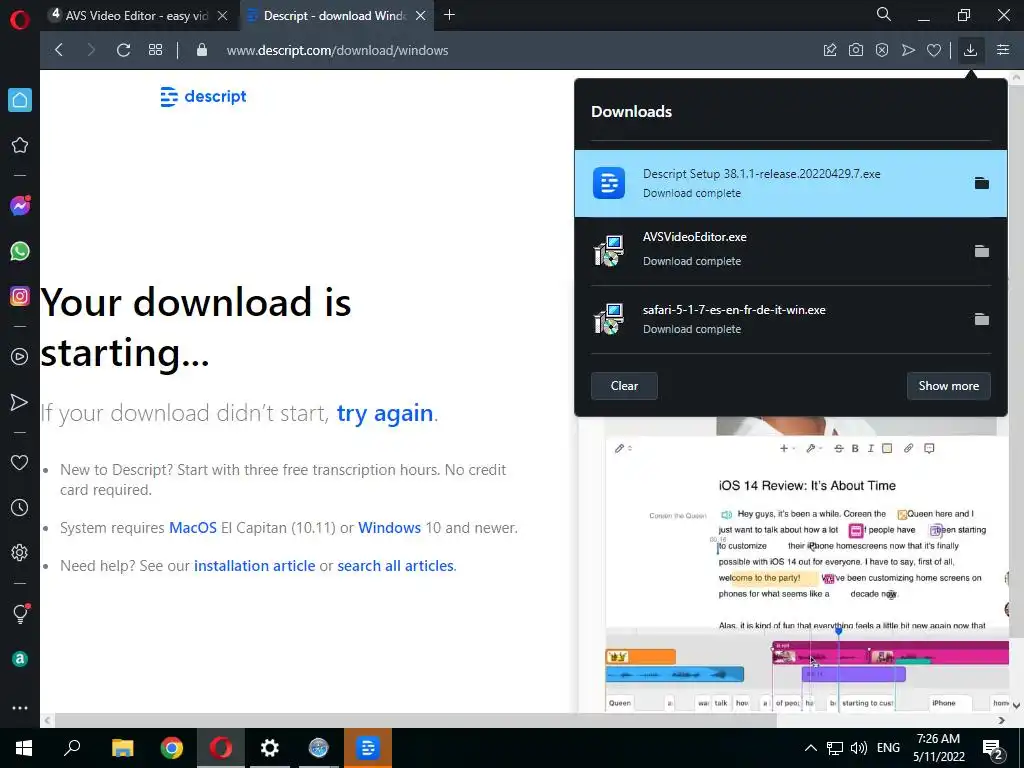Show site security lock info
This screenshot has height=768, width=1024.
[x=202, y=50]
